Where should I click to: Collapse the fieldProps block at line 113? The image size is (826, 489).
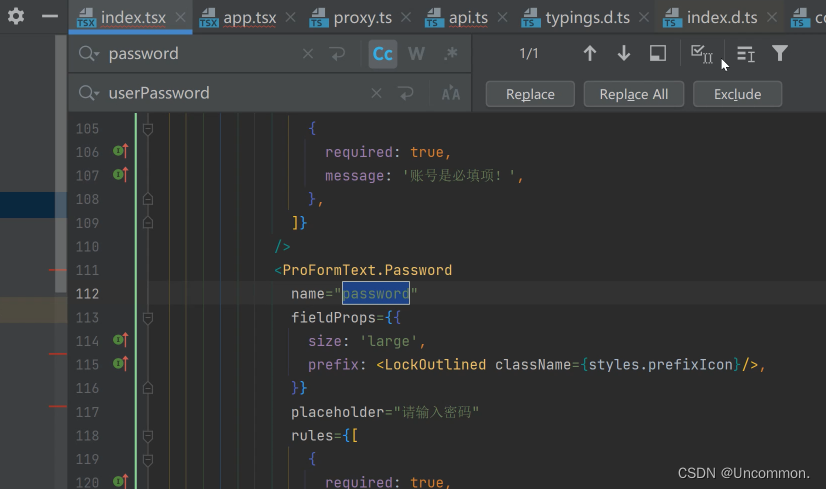148,318
